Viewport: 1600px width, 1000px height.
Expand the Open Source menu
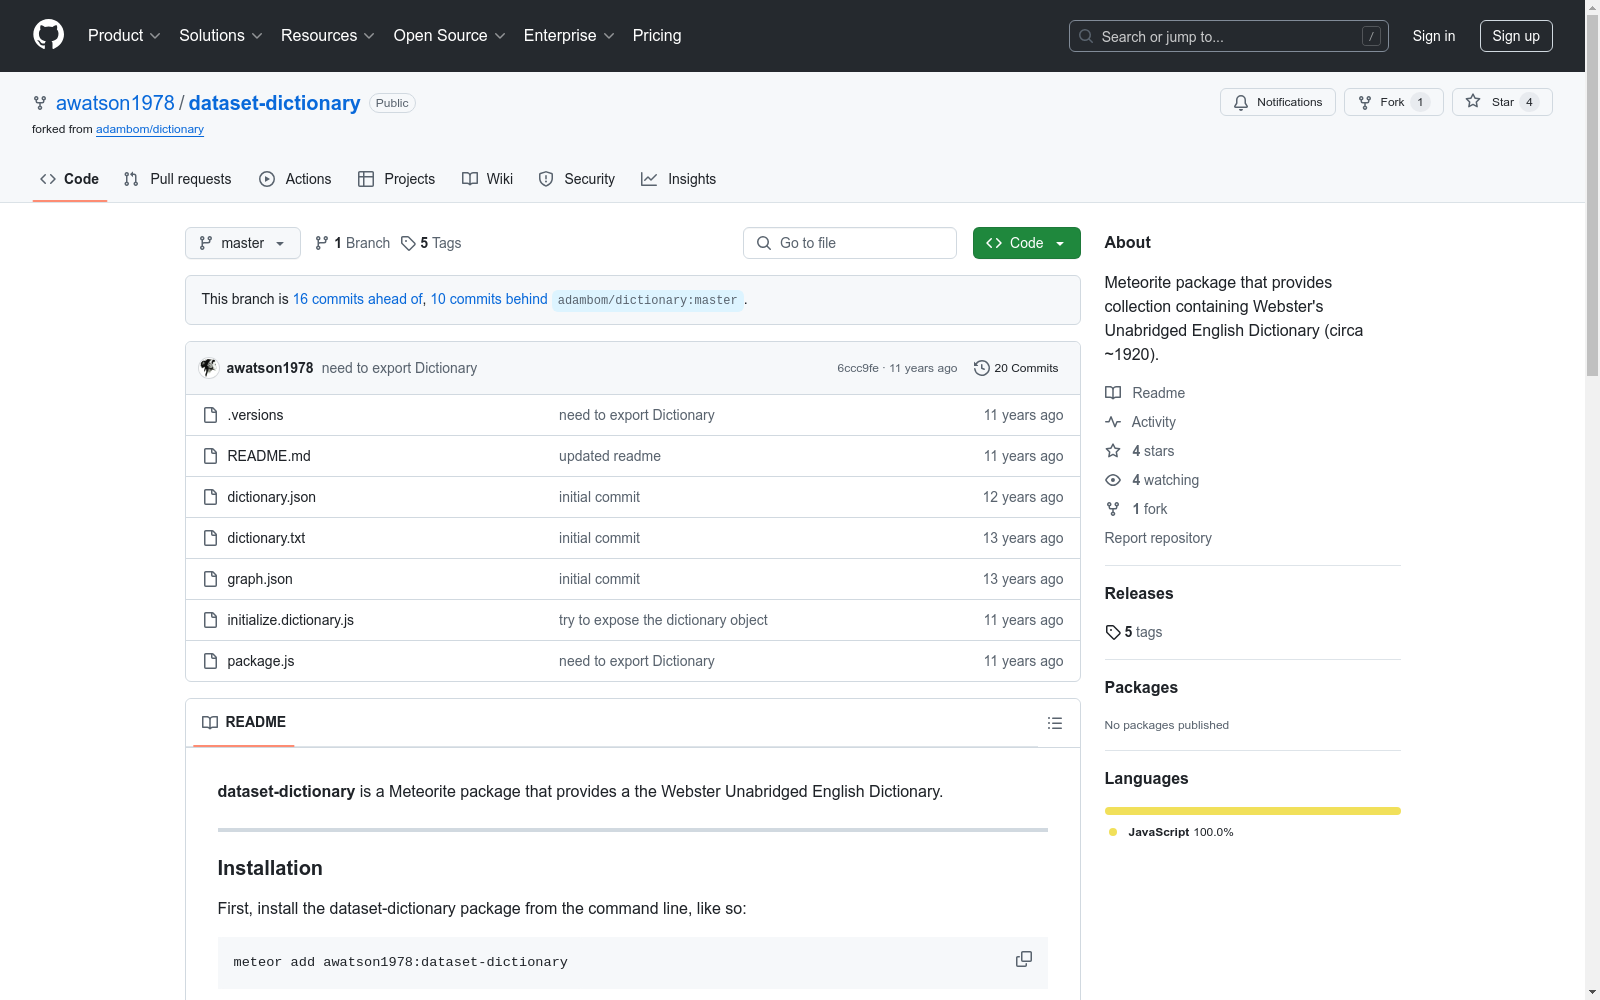pos(450,36)
